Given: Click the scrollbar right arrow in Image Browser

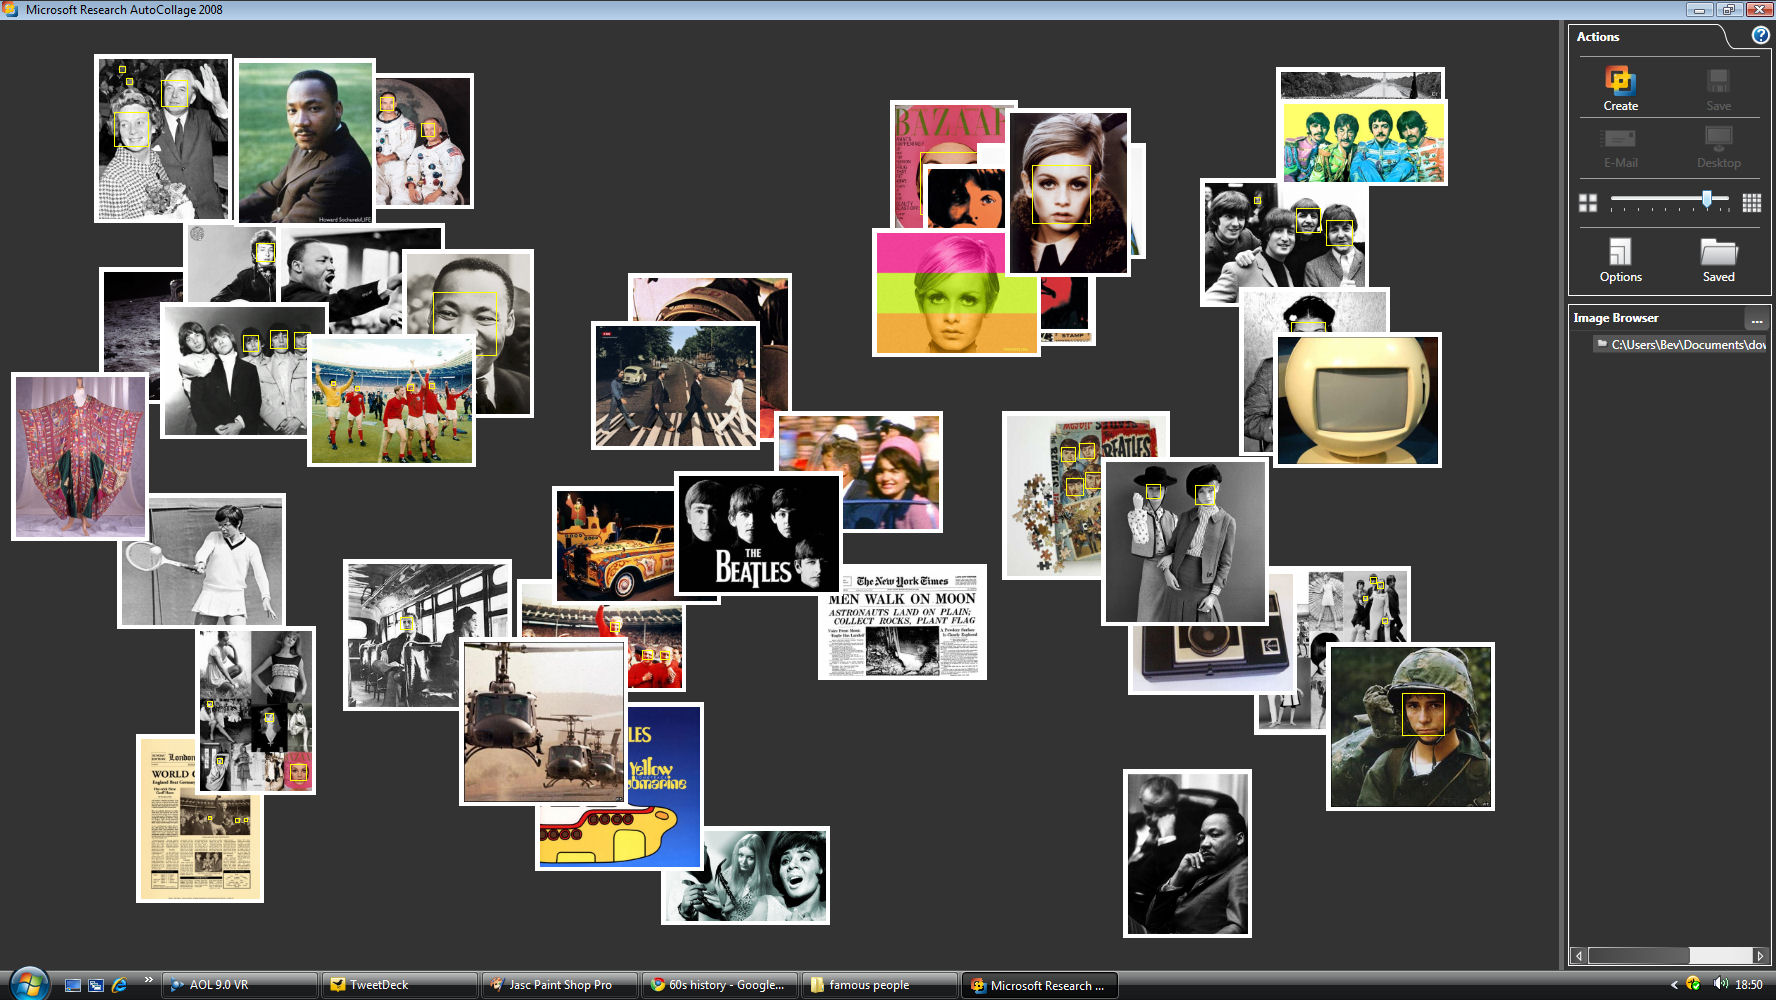Looking at the screenshot, I should click(x=1760, y=956).
